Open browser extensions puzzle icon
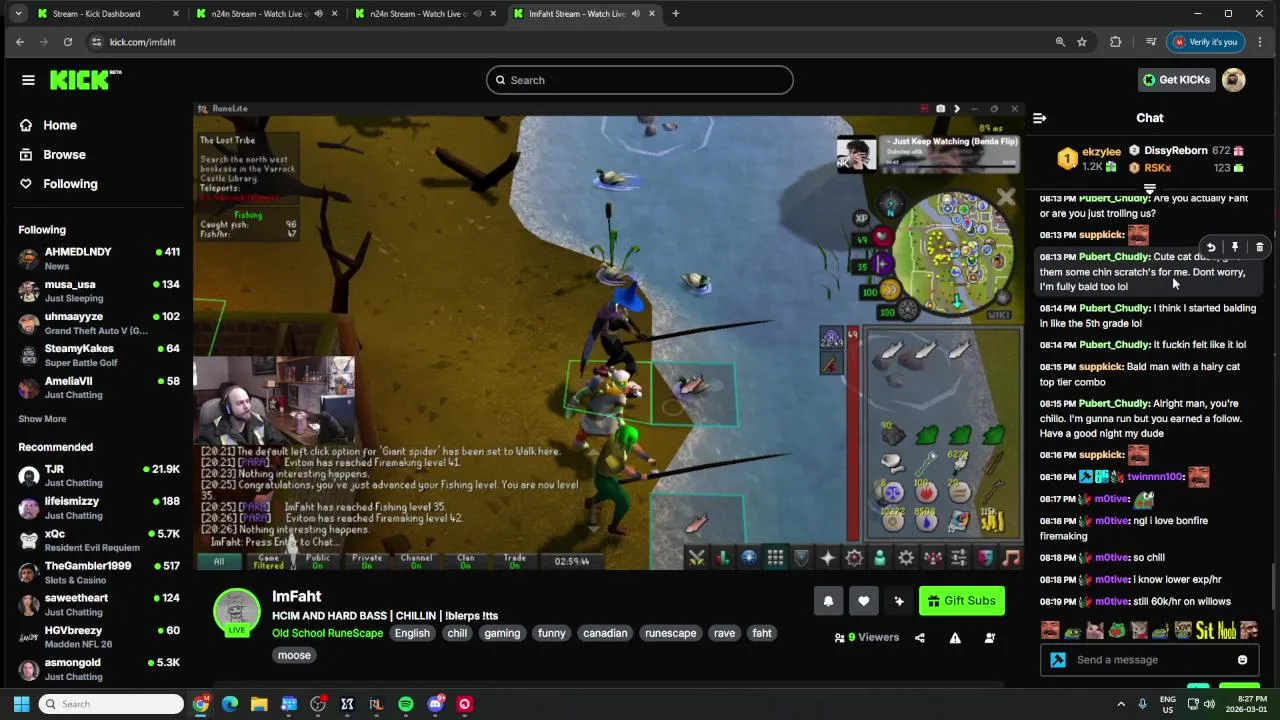 (1116, 42)
